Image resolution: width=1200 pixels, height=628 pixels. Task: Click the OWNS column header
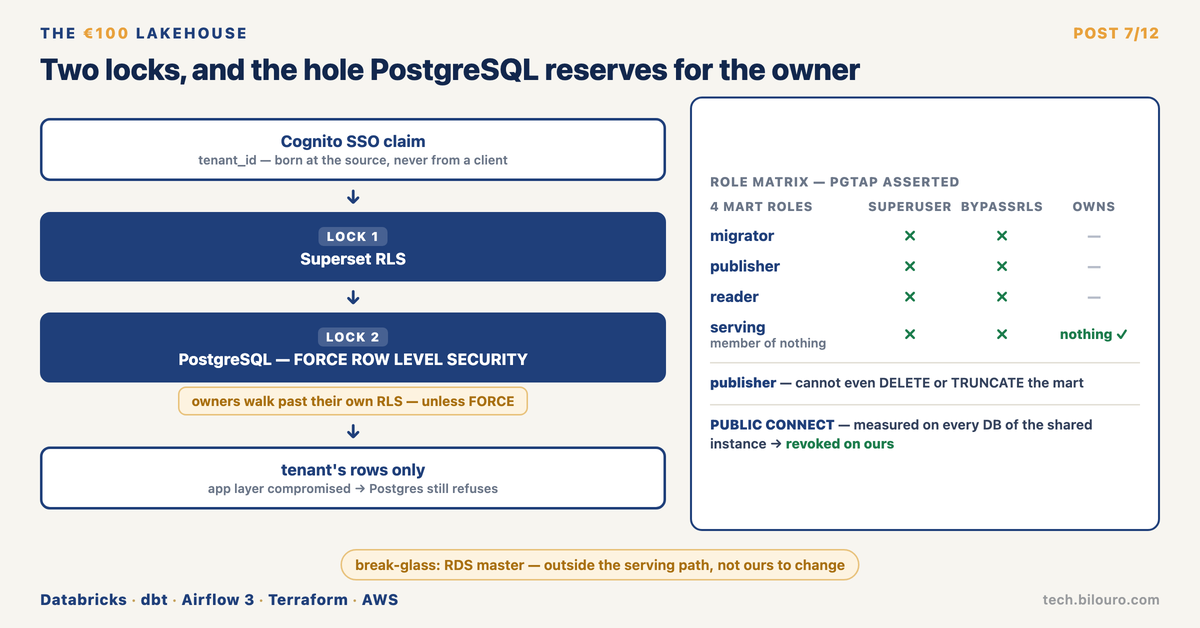pyautogui.click(x=1094, y=207)
